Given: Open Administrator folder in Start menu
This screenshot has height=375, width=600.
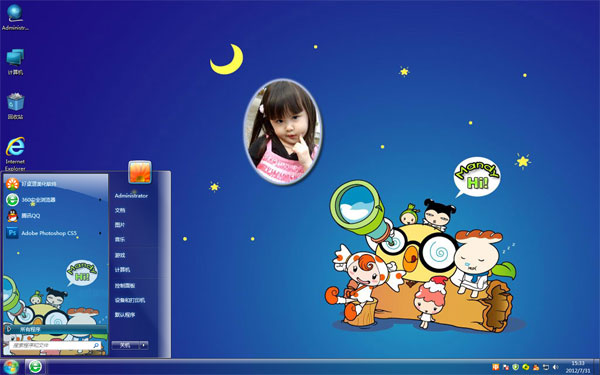Looking at the screenshot, I should 131,196.
